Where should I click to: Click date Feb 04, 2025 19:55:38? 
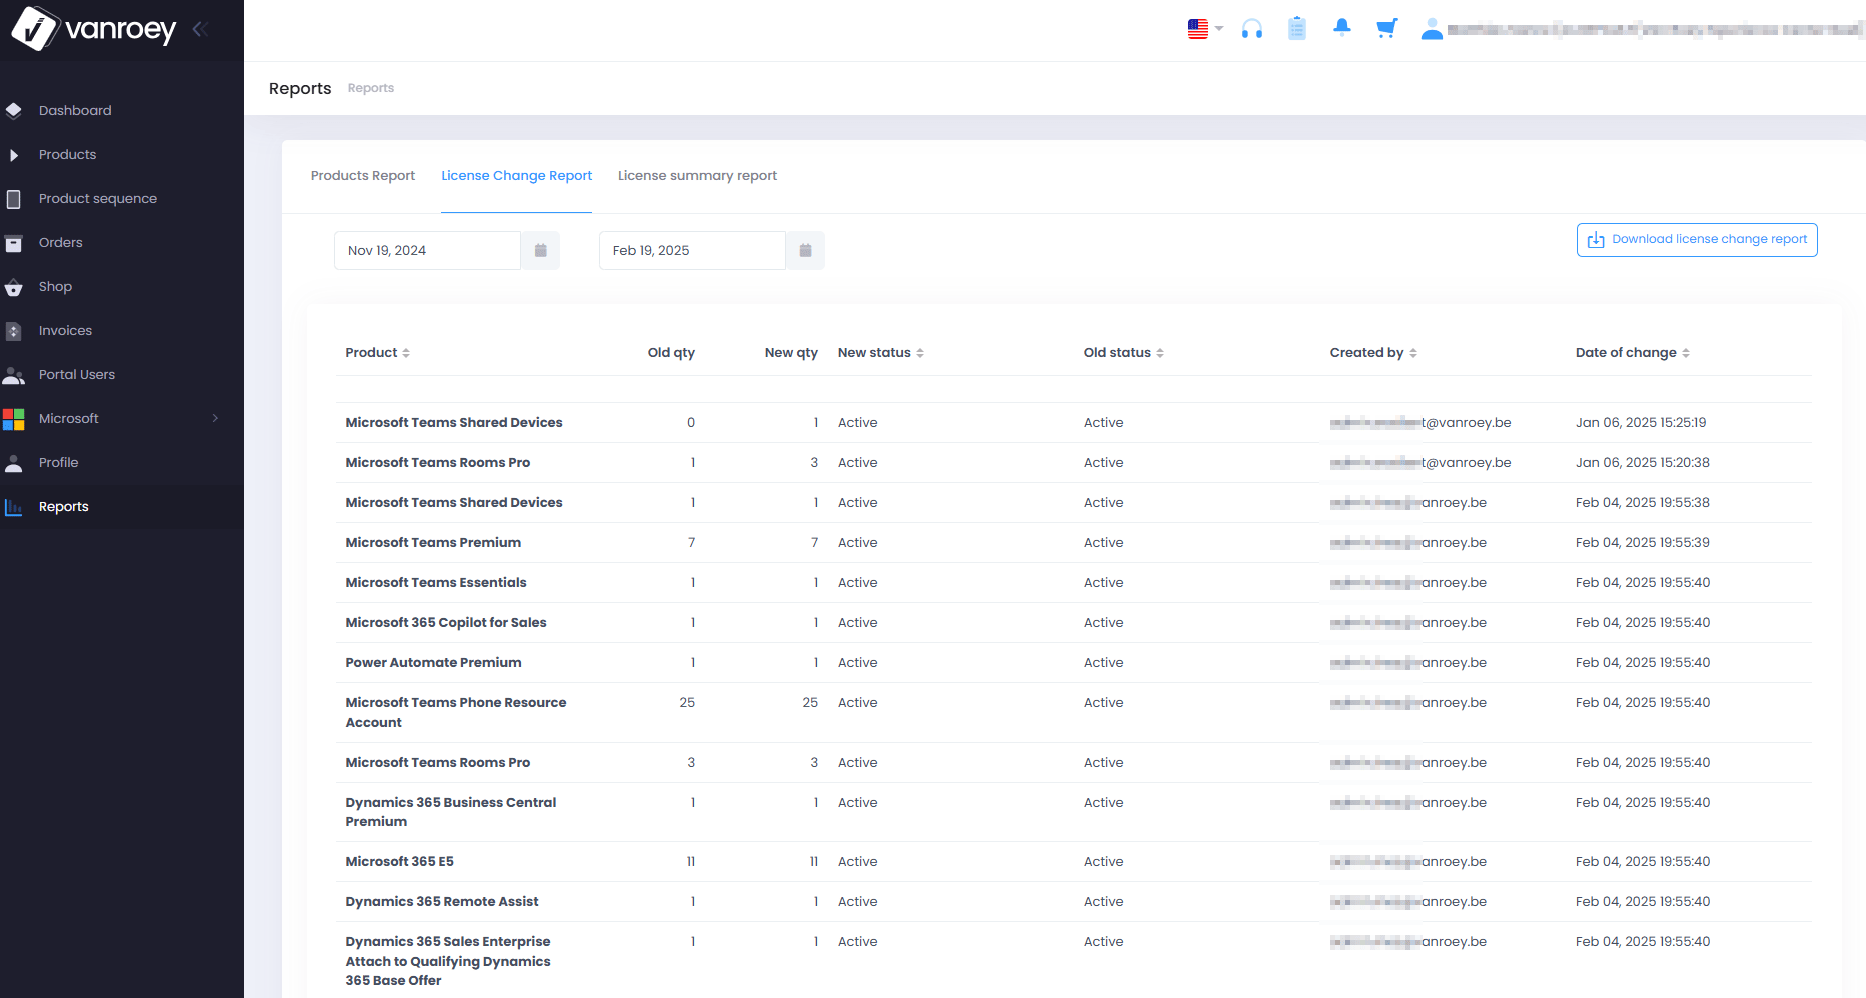click(x=1643, y=502)
